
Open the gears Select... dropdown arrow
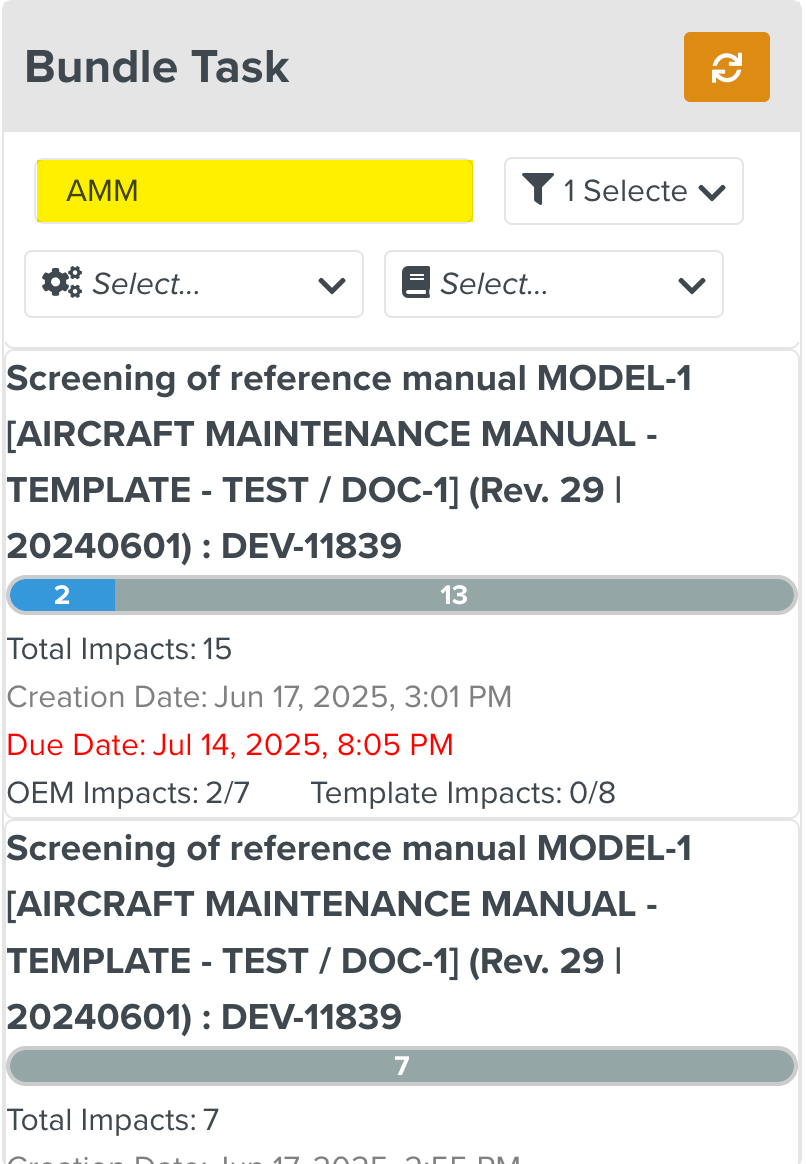pos(331,285)
